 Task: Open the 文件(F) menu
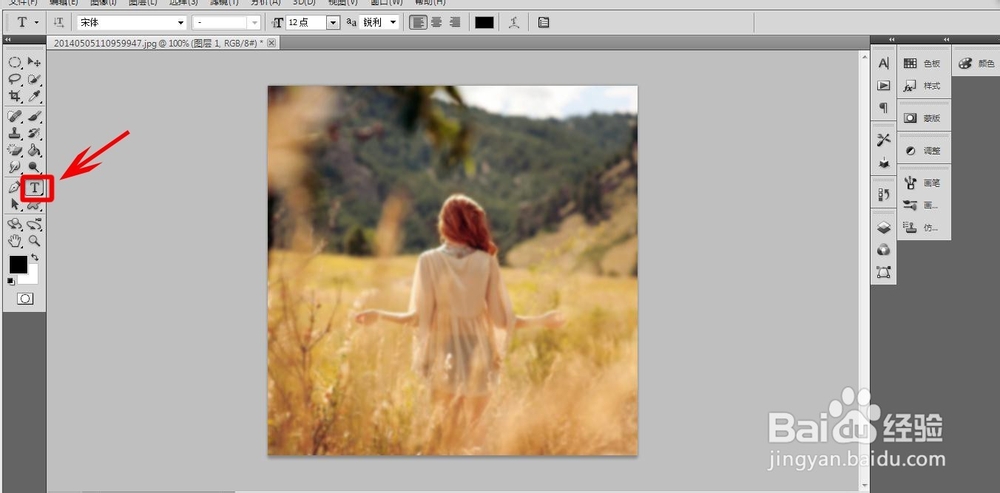23,3
